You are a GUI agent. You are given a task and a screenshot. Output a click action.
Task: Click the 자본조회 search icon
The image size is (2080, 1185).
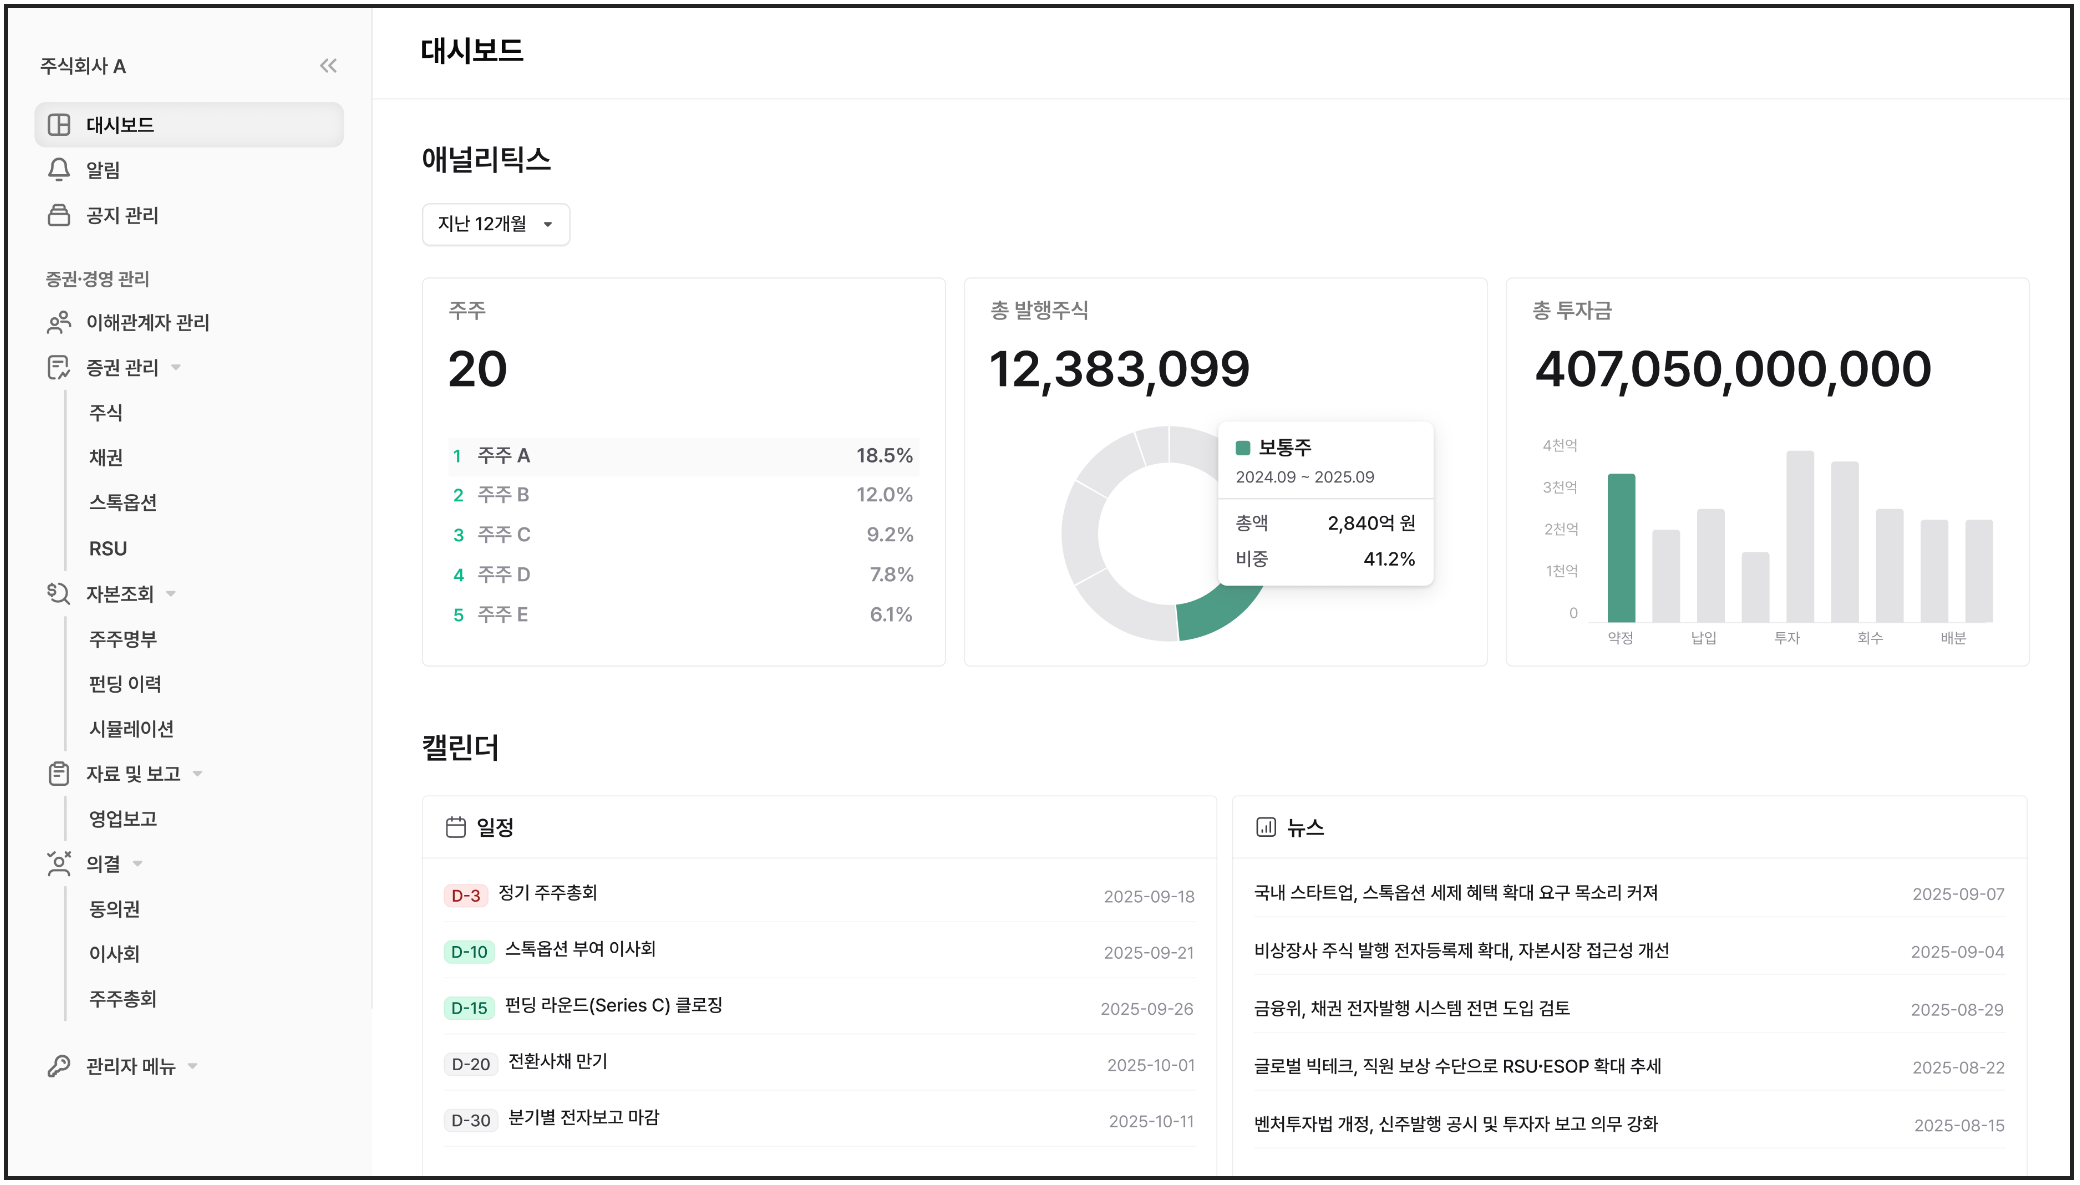(x=59, y=593)
